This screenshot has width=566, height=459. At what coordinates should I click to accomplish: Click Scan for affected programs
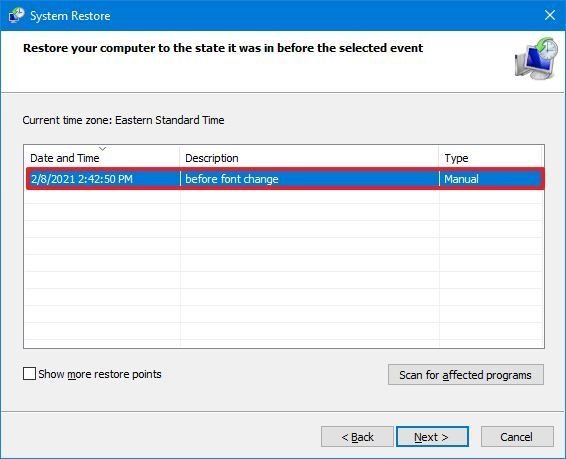466,375
